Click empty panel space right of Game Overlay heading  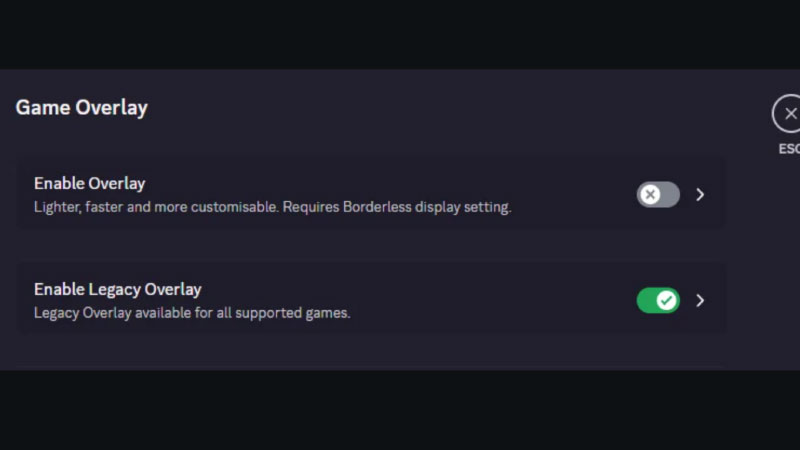450,107
